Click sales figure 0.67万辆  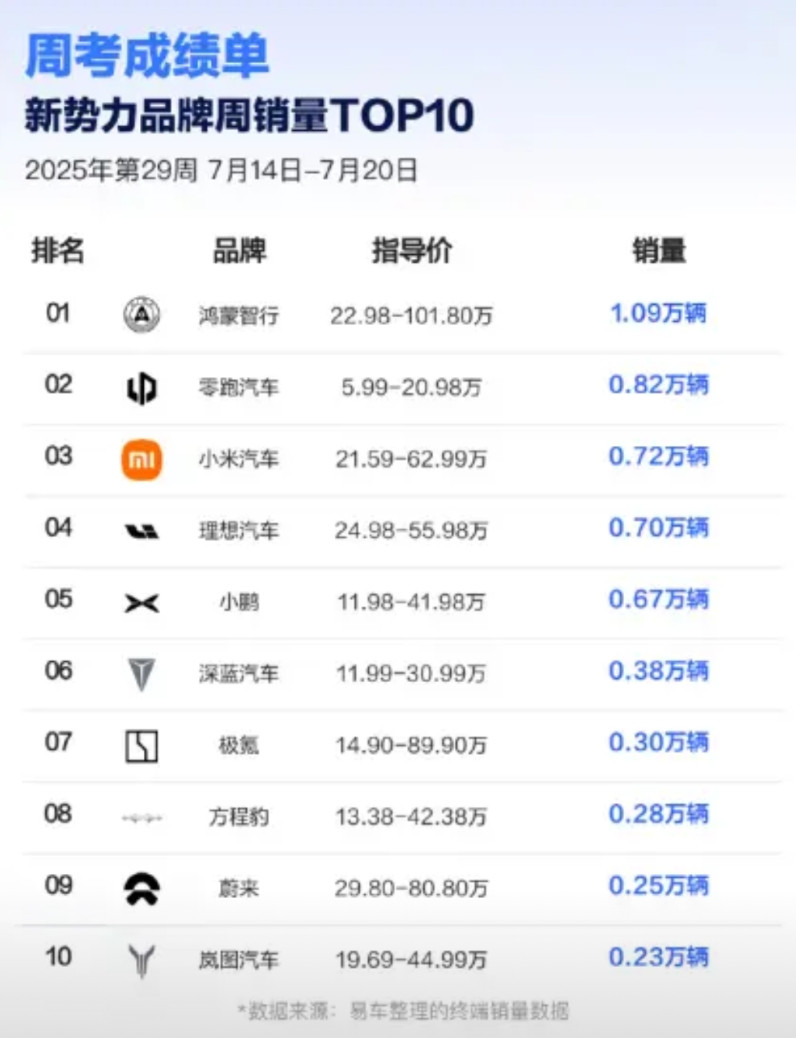coord(659,599)
